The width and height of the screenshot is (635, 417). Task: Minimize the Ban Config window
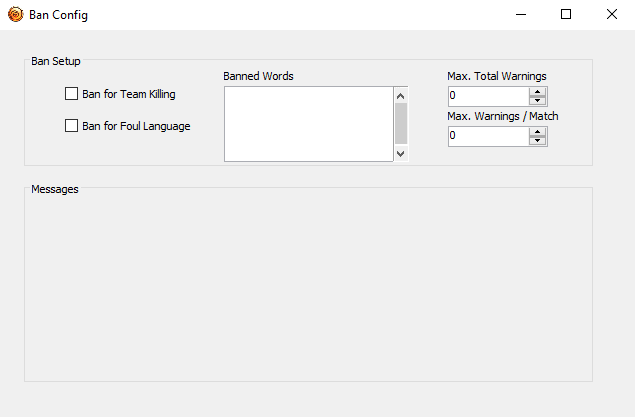tap(520, 15)
